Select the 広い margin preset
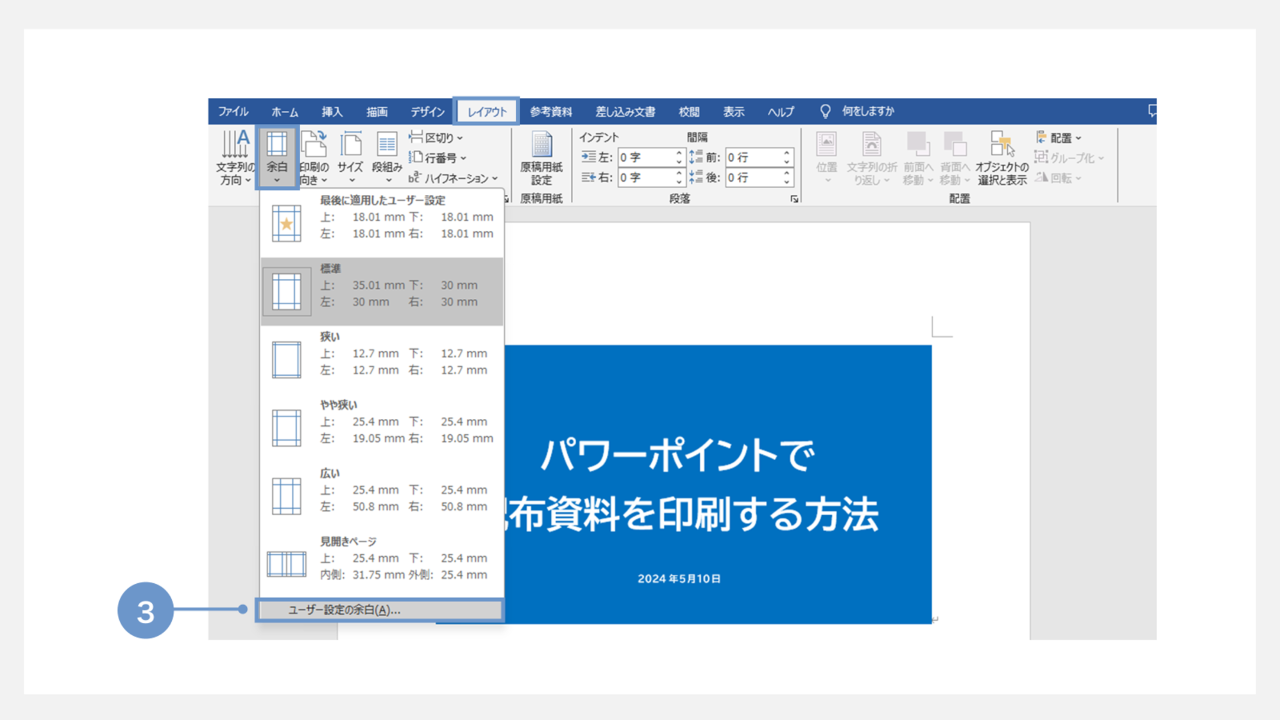Screen dimensions: 1280x720 382,494
